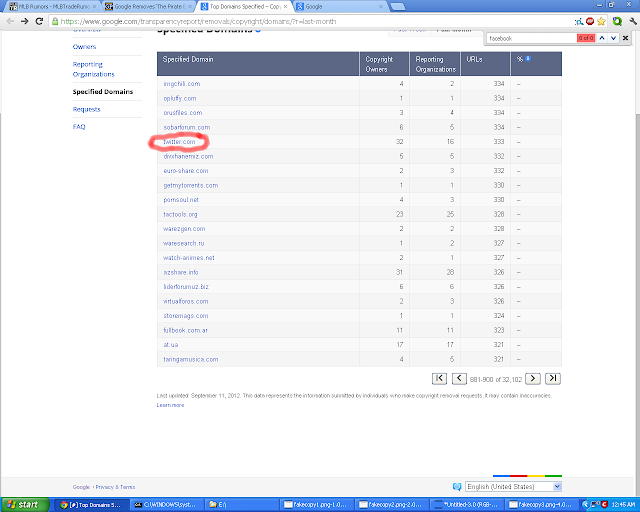Image resolution: width=640 pixels, height=512 pixels.
Task: Open the language dropdown English (United States)
Action: tap(513, 486)
